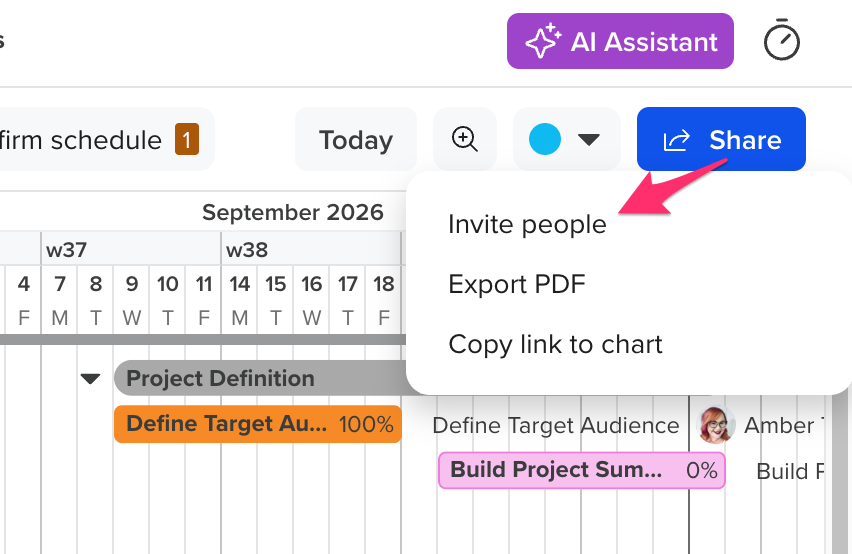Collapse the Project Definition group
The height and width of the screenshot is (554, 852).
point(90,378)
